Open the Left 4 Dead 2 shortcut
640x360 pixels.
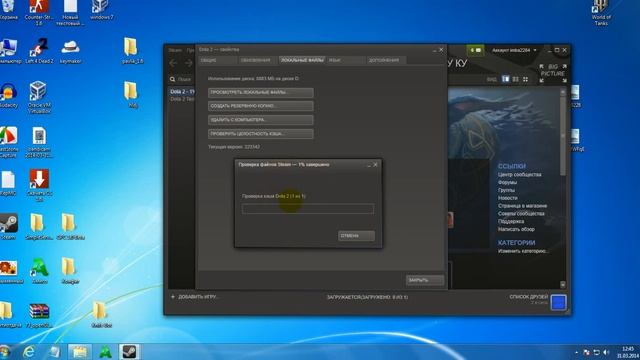39,51
